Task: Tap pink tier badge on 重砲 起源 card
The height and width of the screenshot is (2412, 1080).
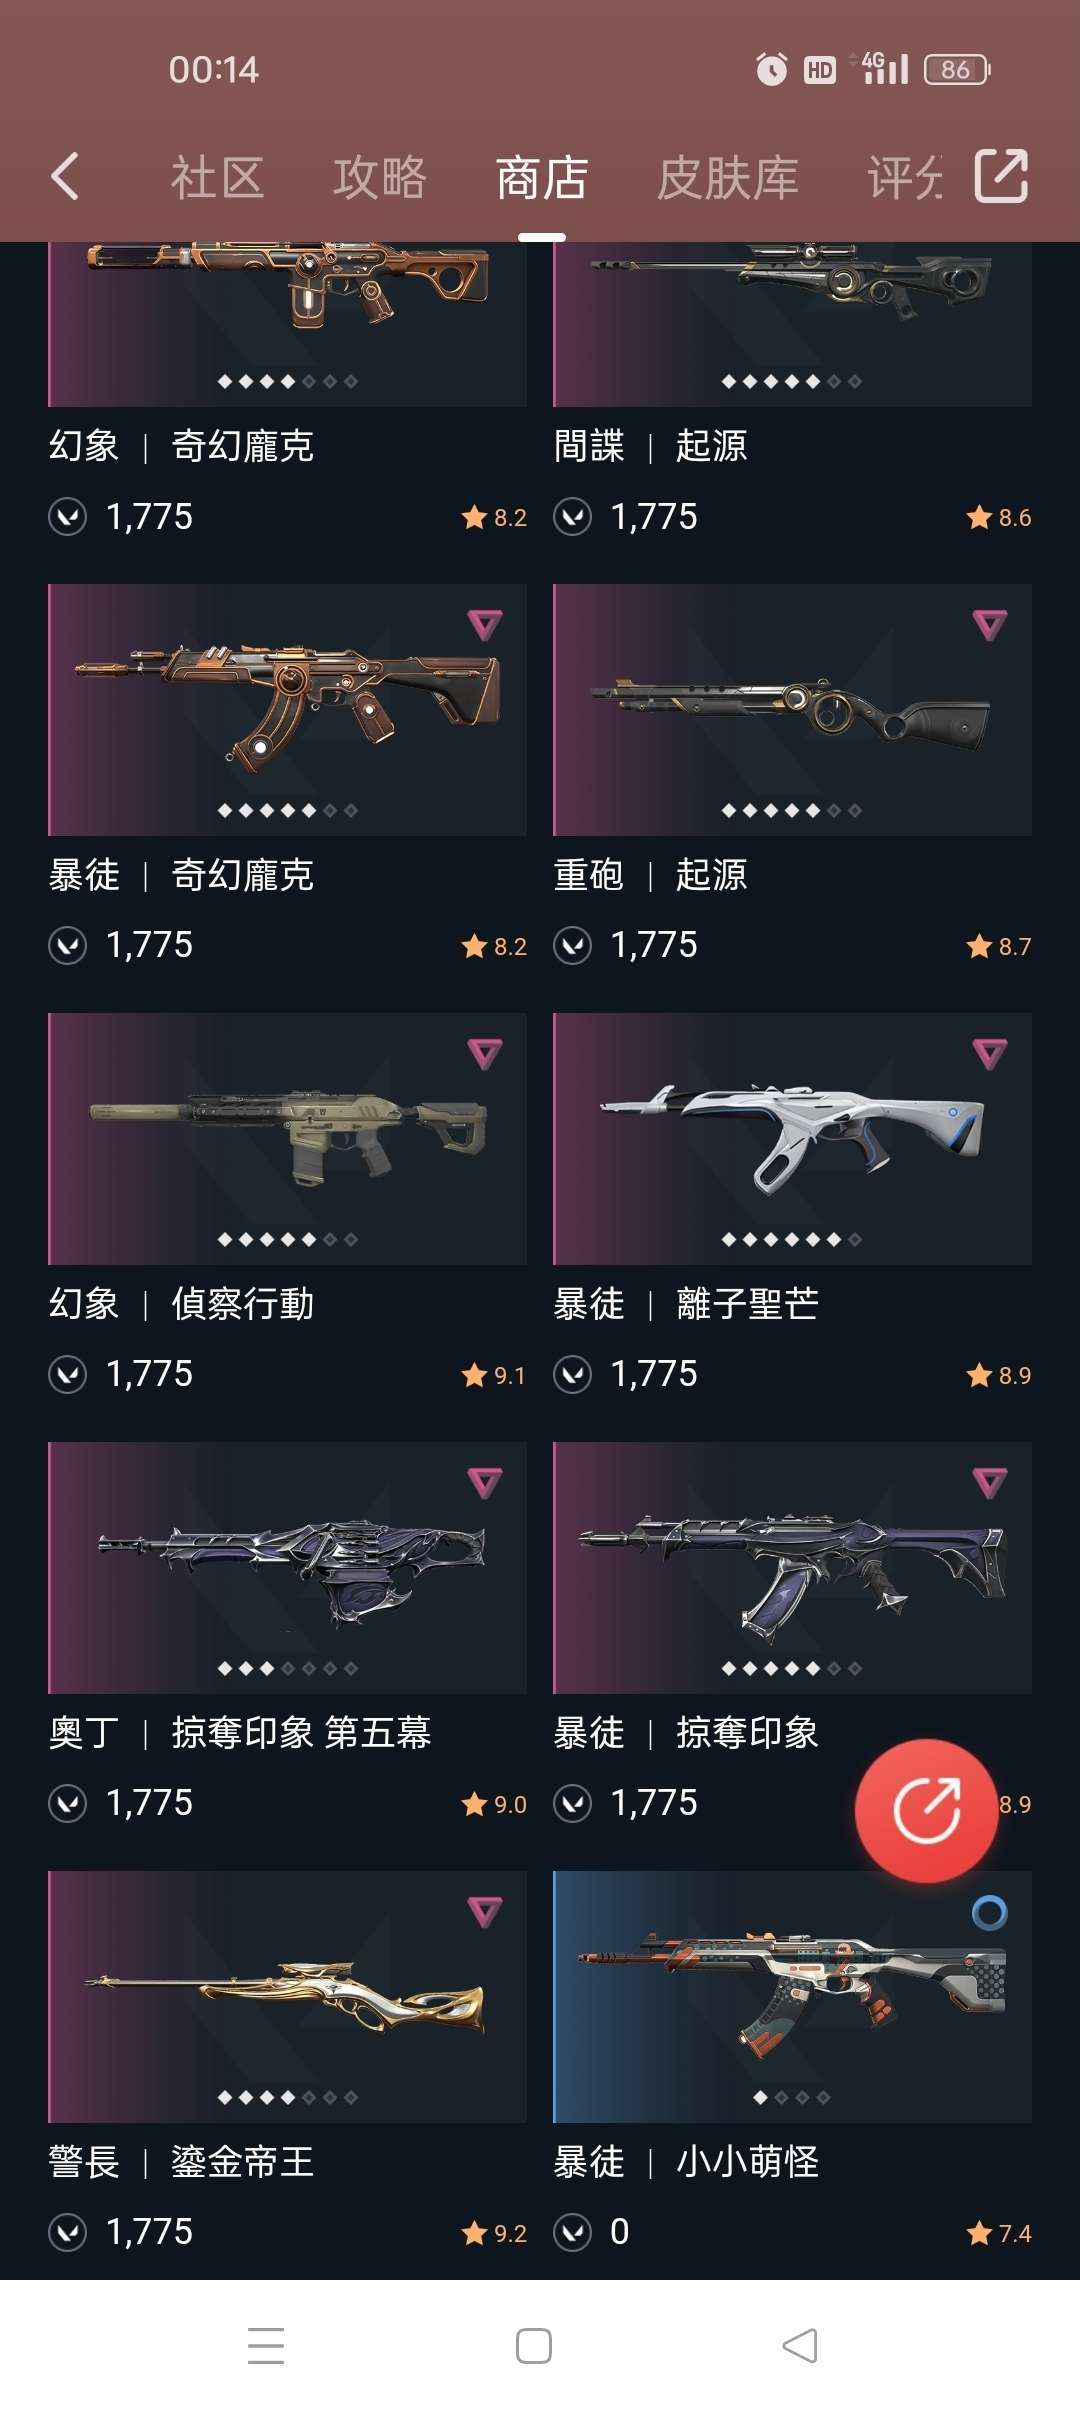Action: 990,626
